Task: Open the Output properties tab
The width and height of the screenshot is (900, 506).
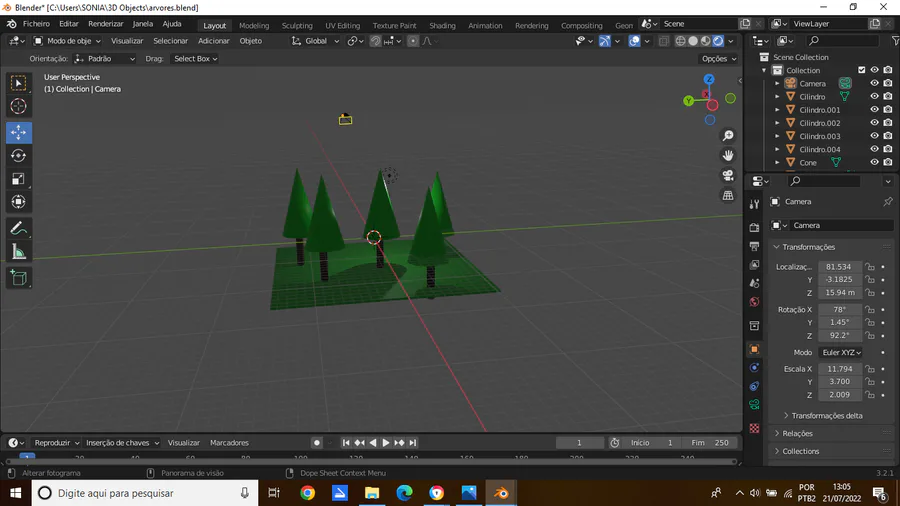Action: 754,246
